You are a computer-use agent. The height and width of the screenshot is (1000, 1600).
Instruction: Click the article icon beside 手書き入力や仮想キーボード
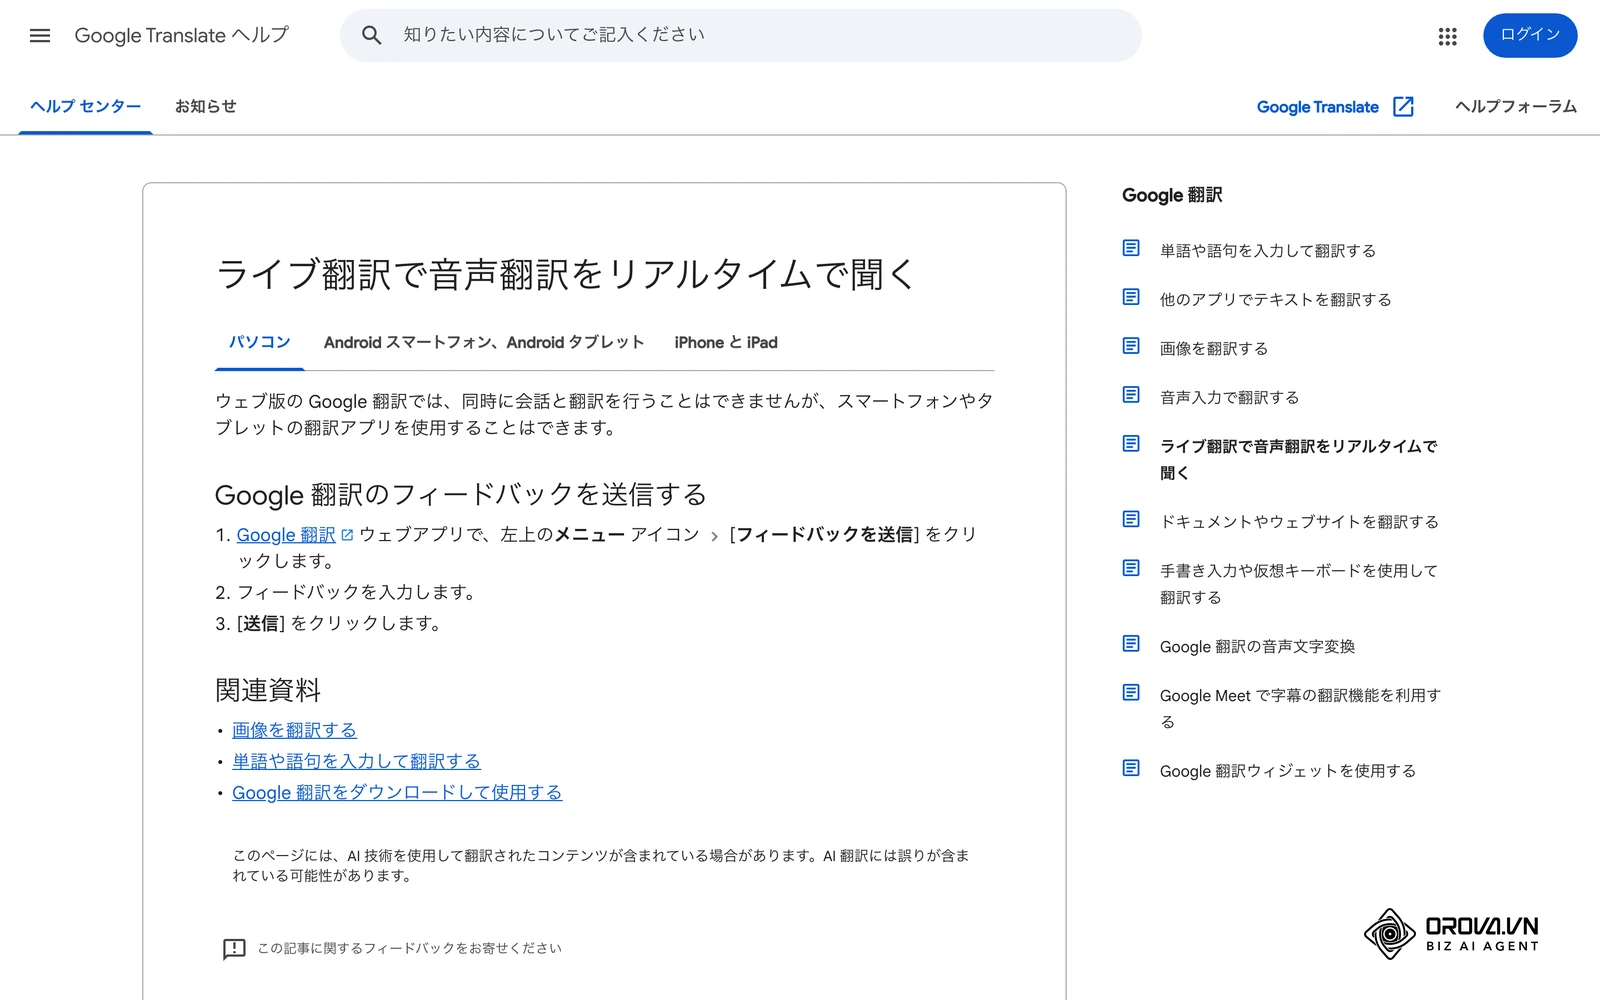[x=1131, y=568]
